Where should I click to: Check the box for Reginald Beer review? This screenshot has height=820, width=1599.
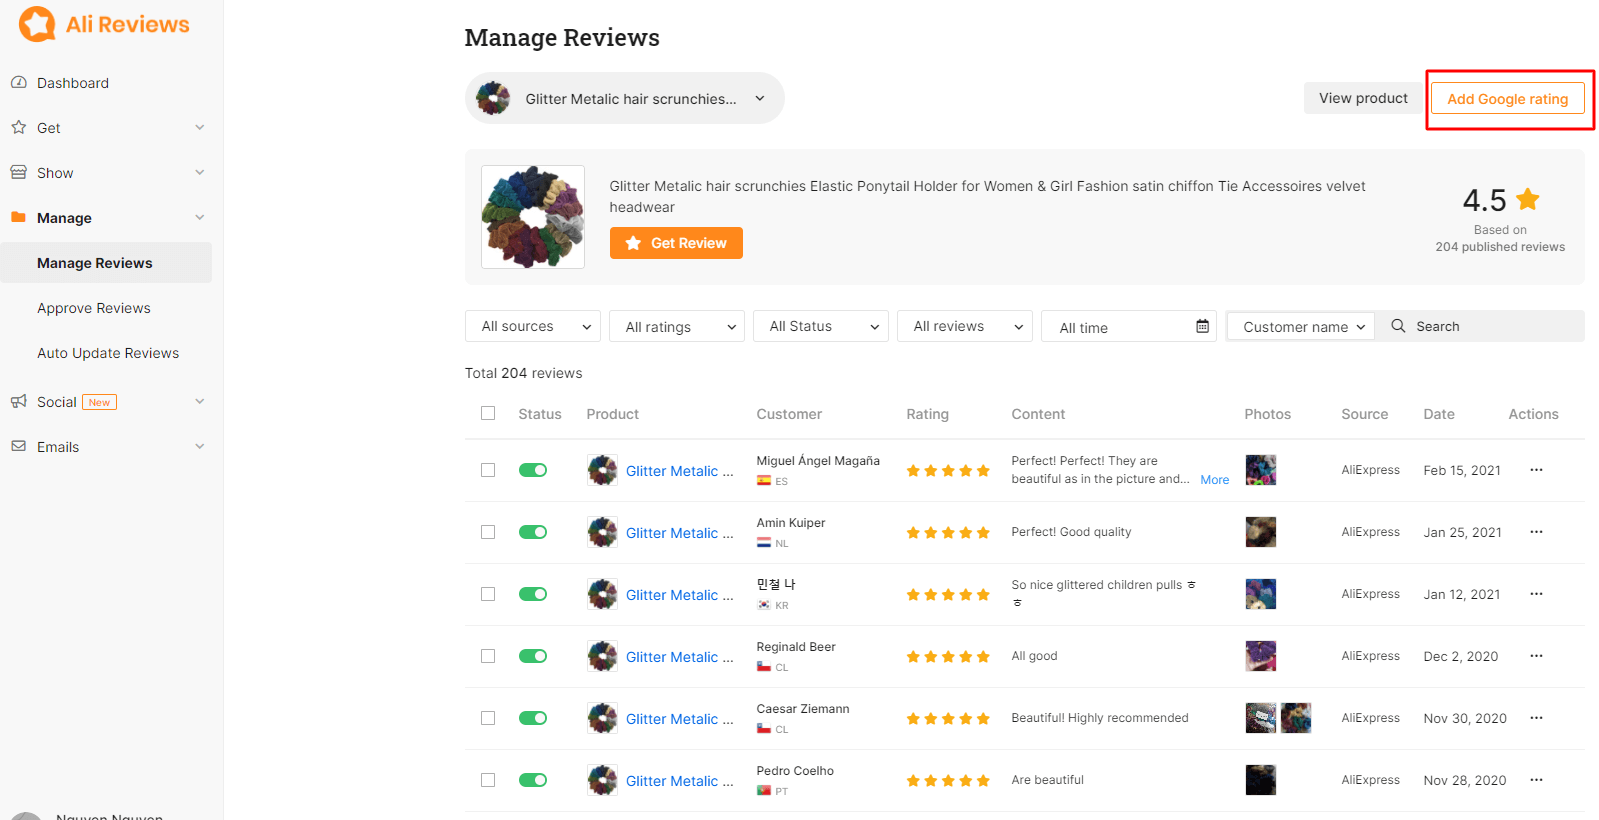point(488,656)
